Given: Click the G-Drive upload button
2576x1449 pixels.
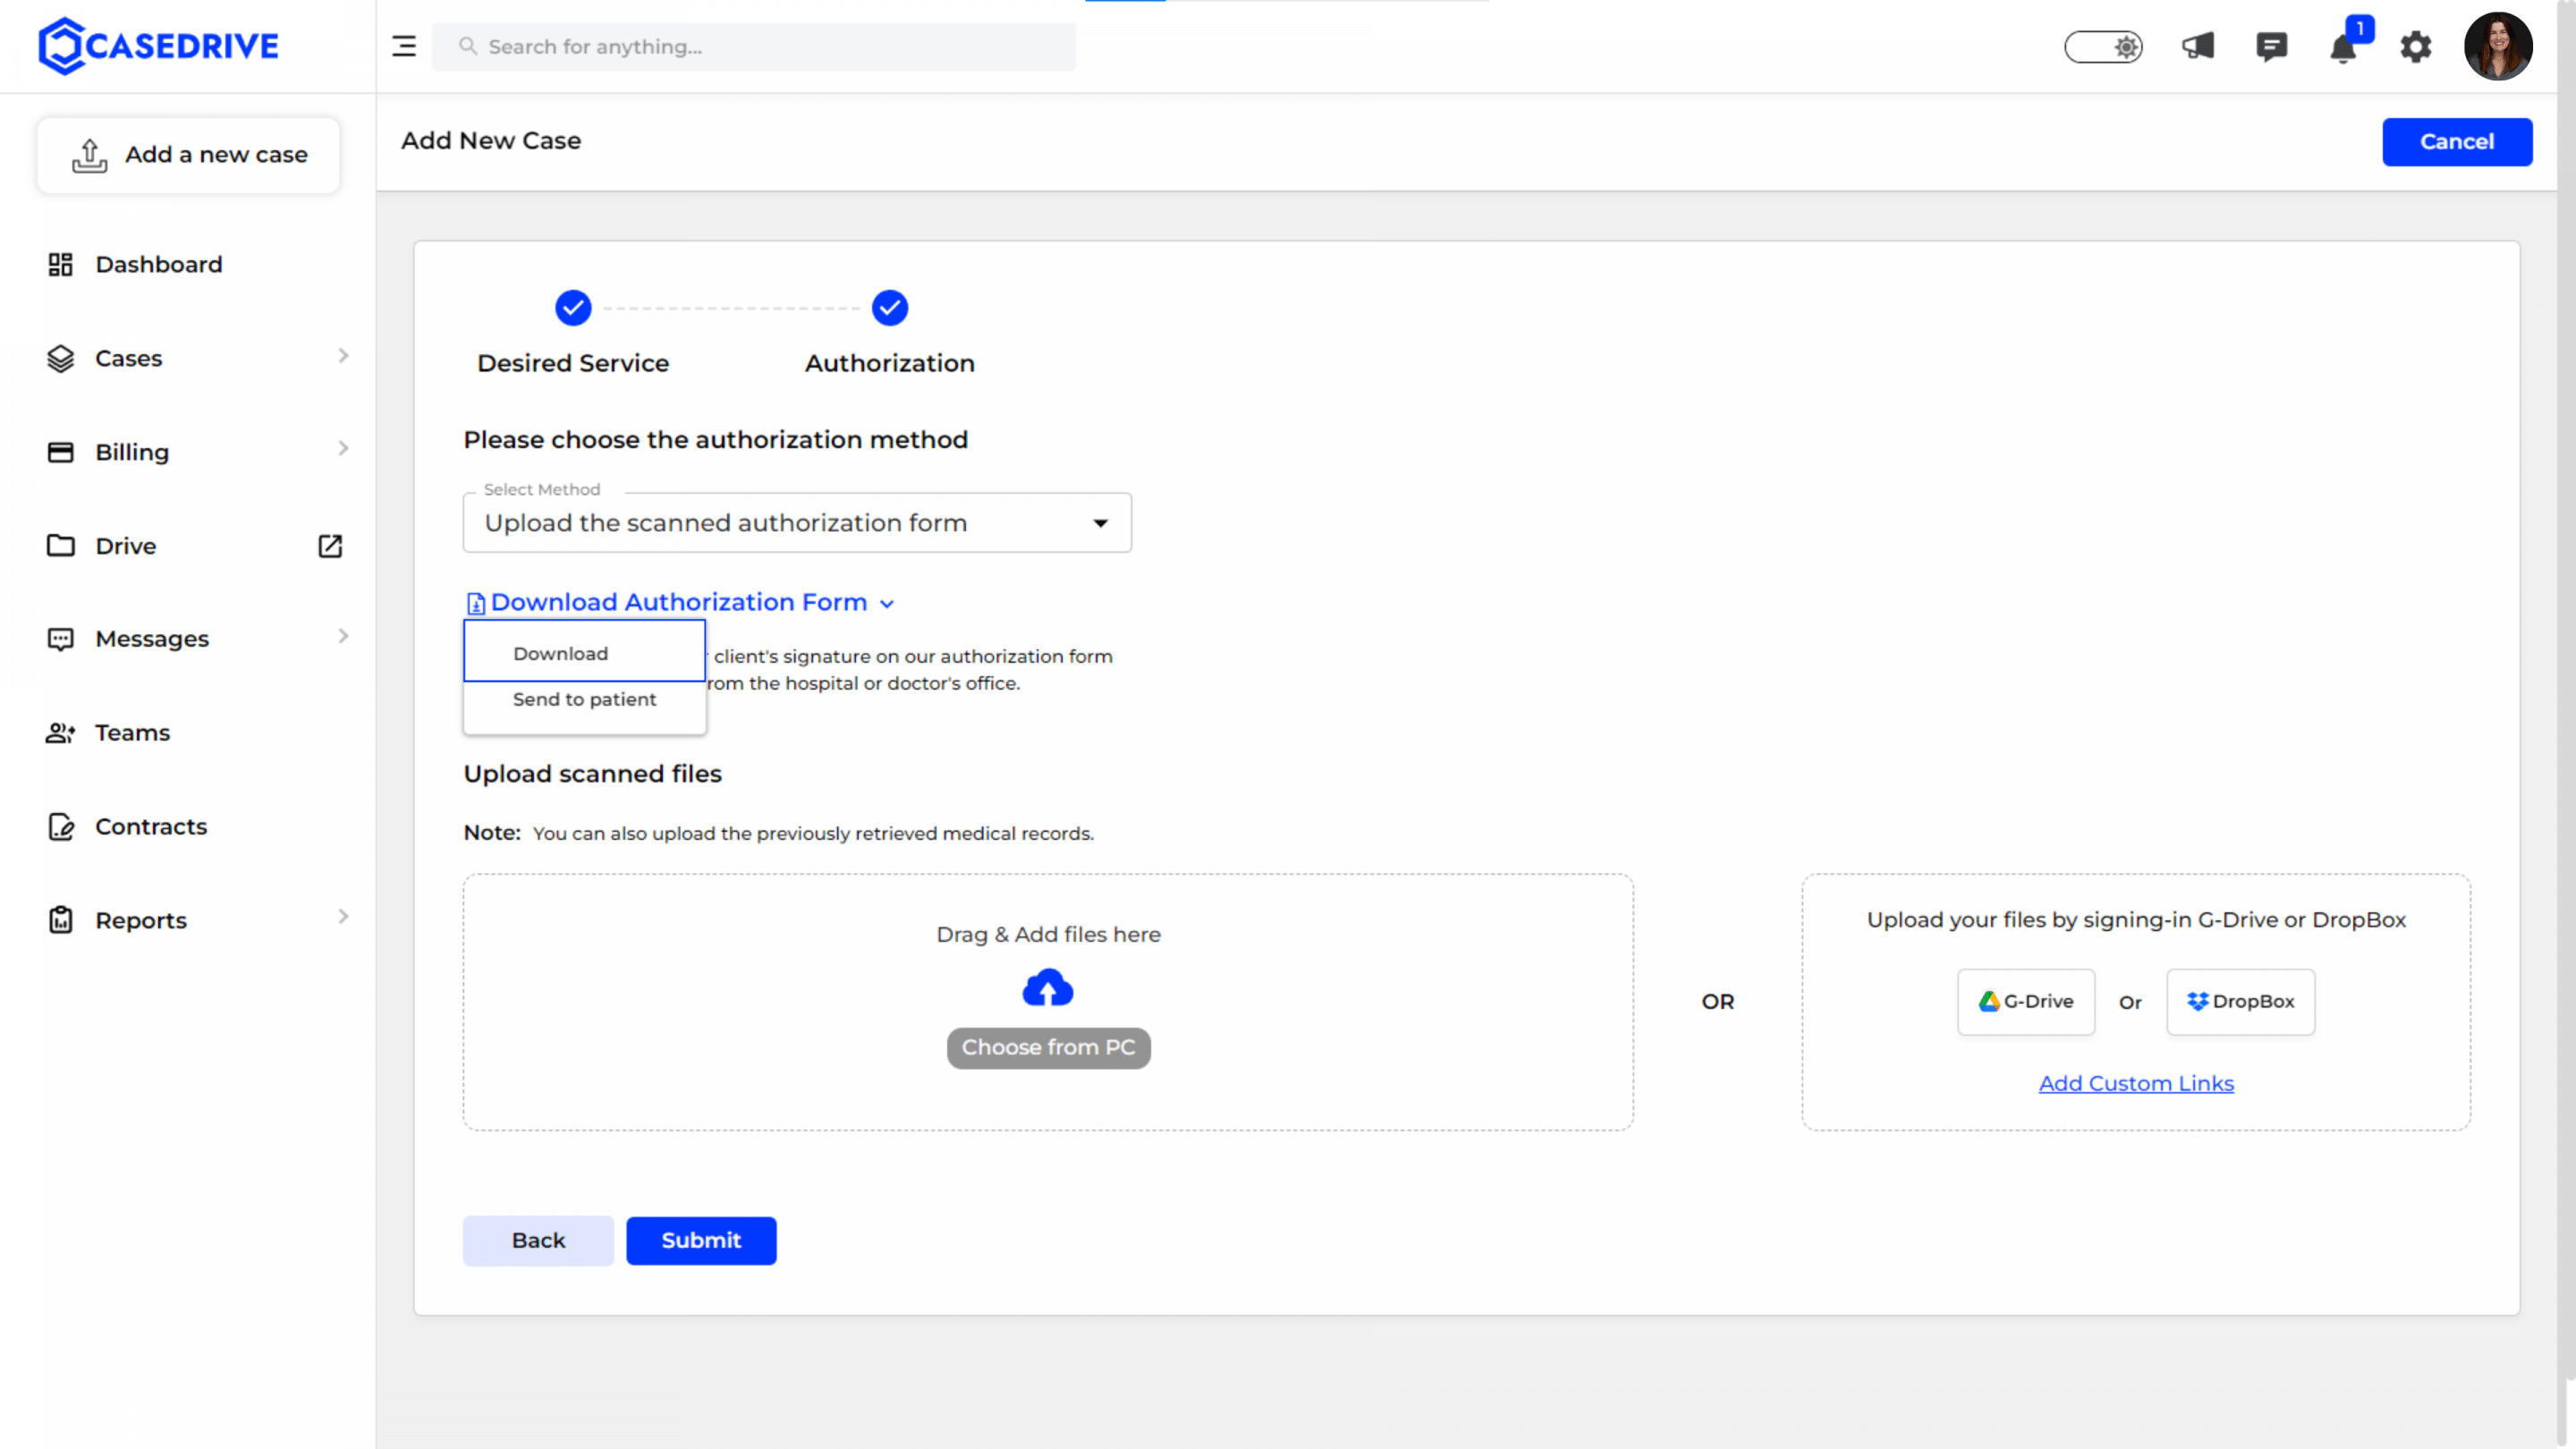Looking at the screenshot, I should pos(2026,1002).
